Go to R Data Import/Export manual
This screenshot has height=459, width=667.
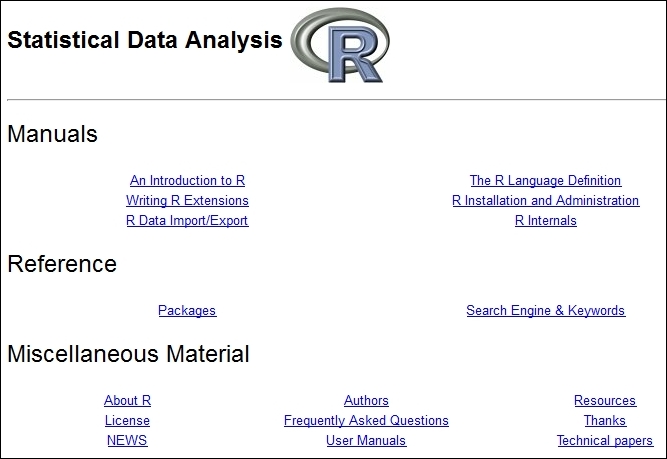click(x=187, y=220)
